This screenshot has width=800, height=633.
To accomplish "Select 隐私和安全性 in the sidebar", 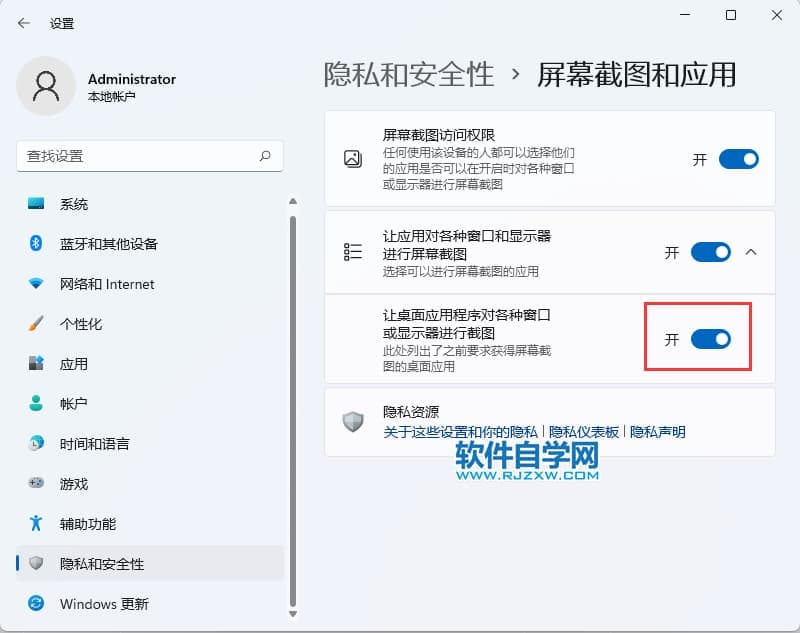I will 102,564.
